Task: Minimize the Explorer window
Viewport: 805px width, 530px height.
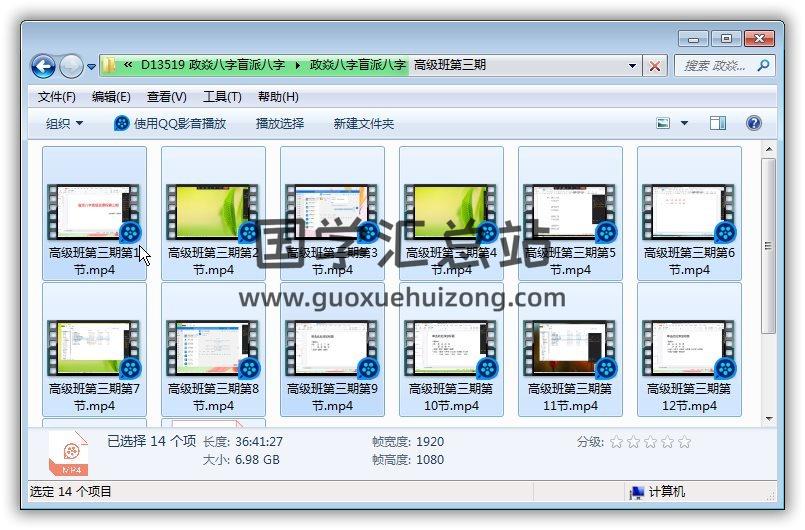Action: point(693,39)
